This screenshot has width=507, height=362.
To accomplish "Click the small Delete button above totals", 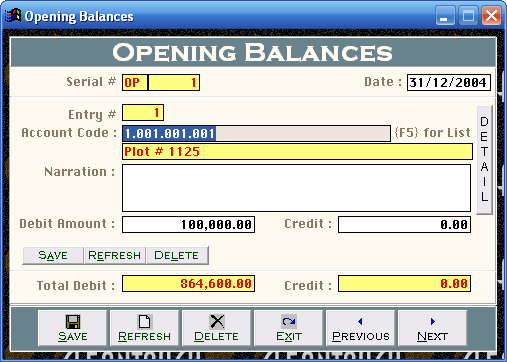I will click(x=177, y=255).
